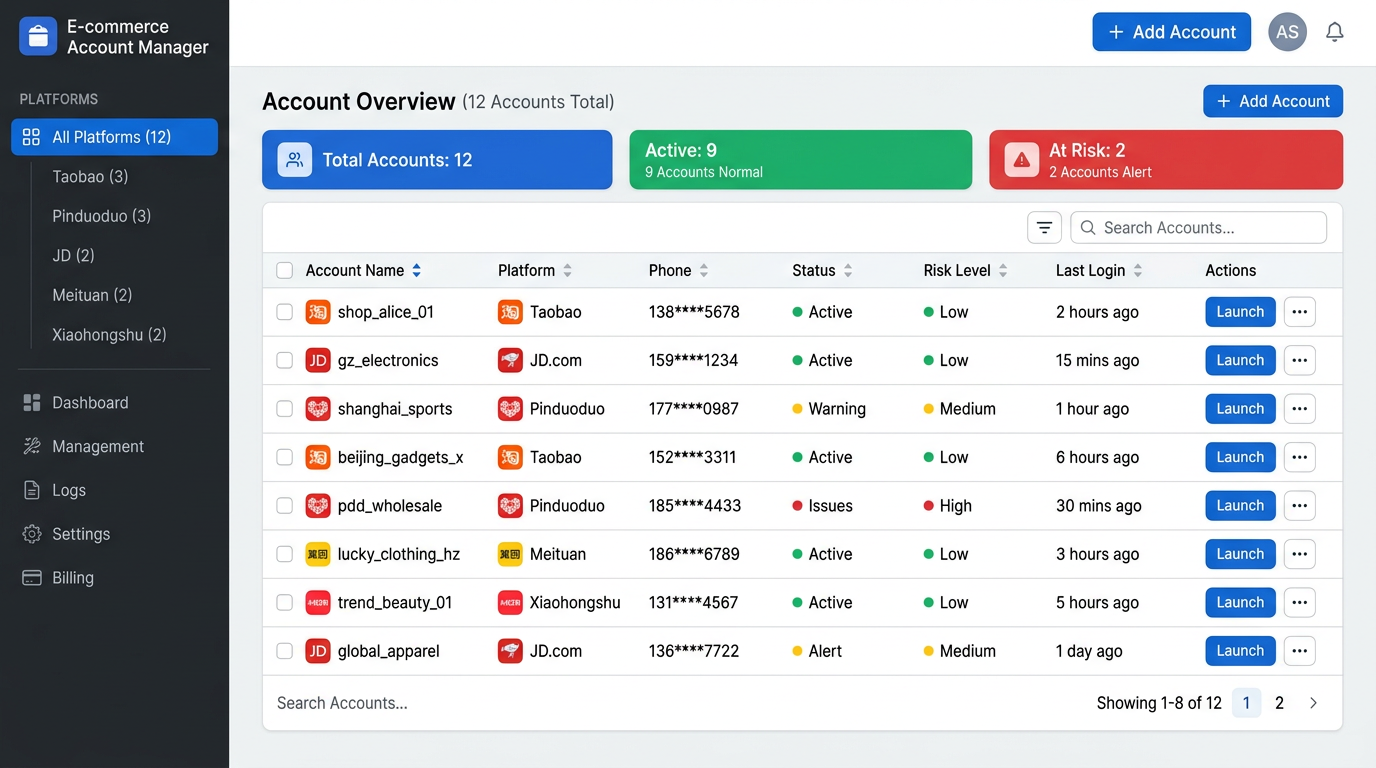
Task: Focus the Search Accounts input field
Action: tap(1210, 228)
